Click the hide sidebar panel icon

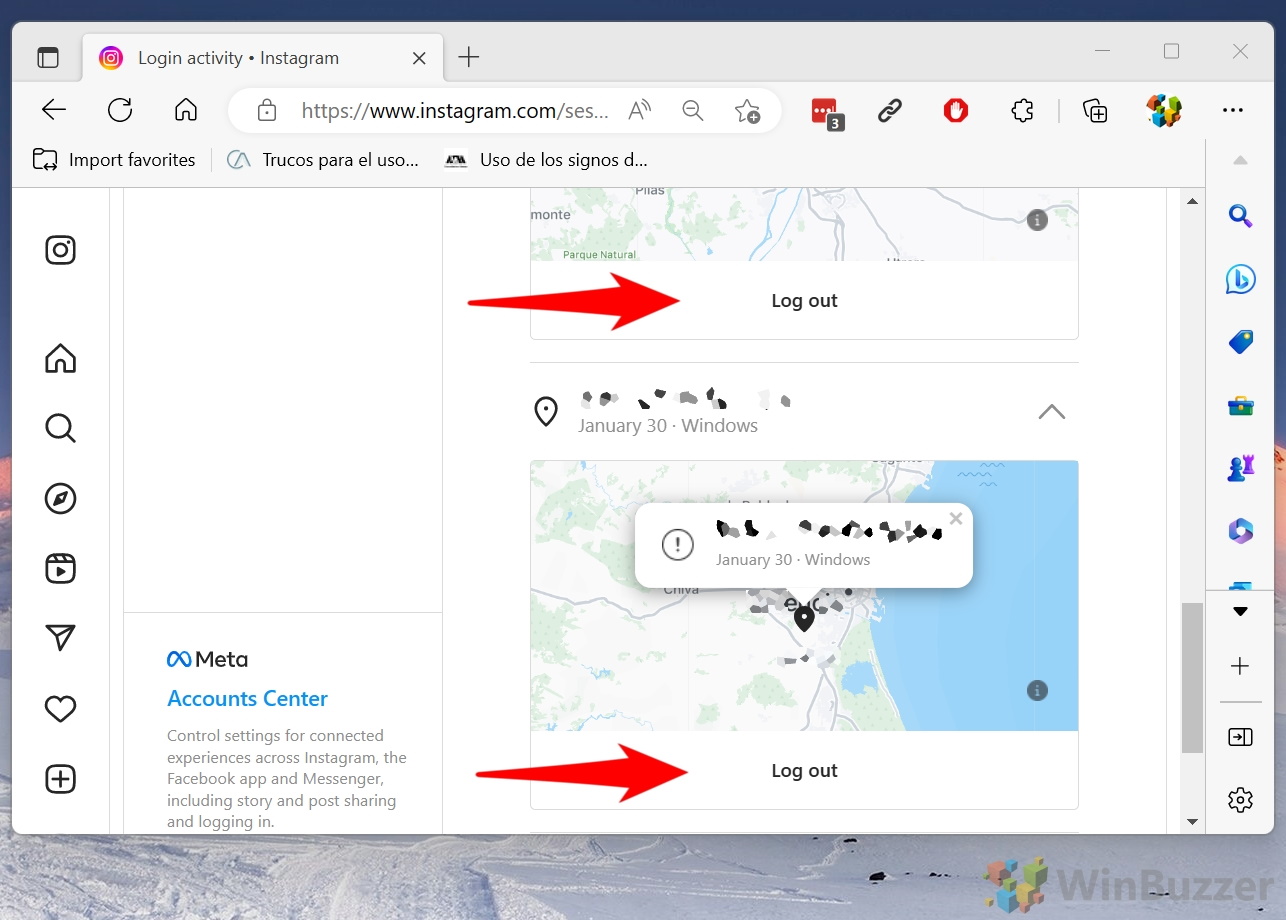(1240, 737)
